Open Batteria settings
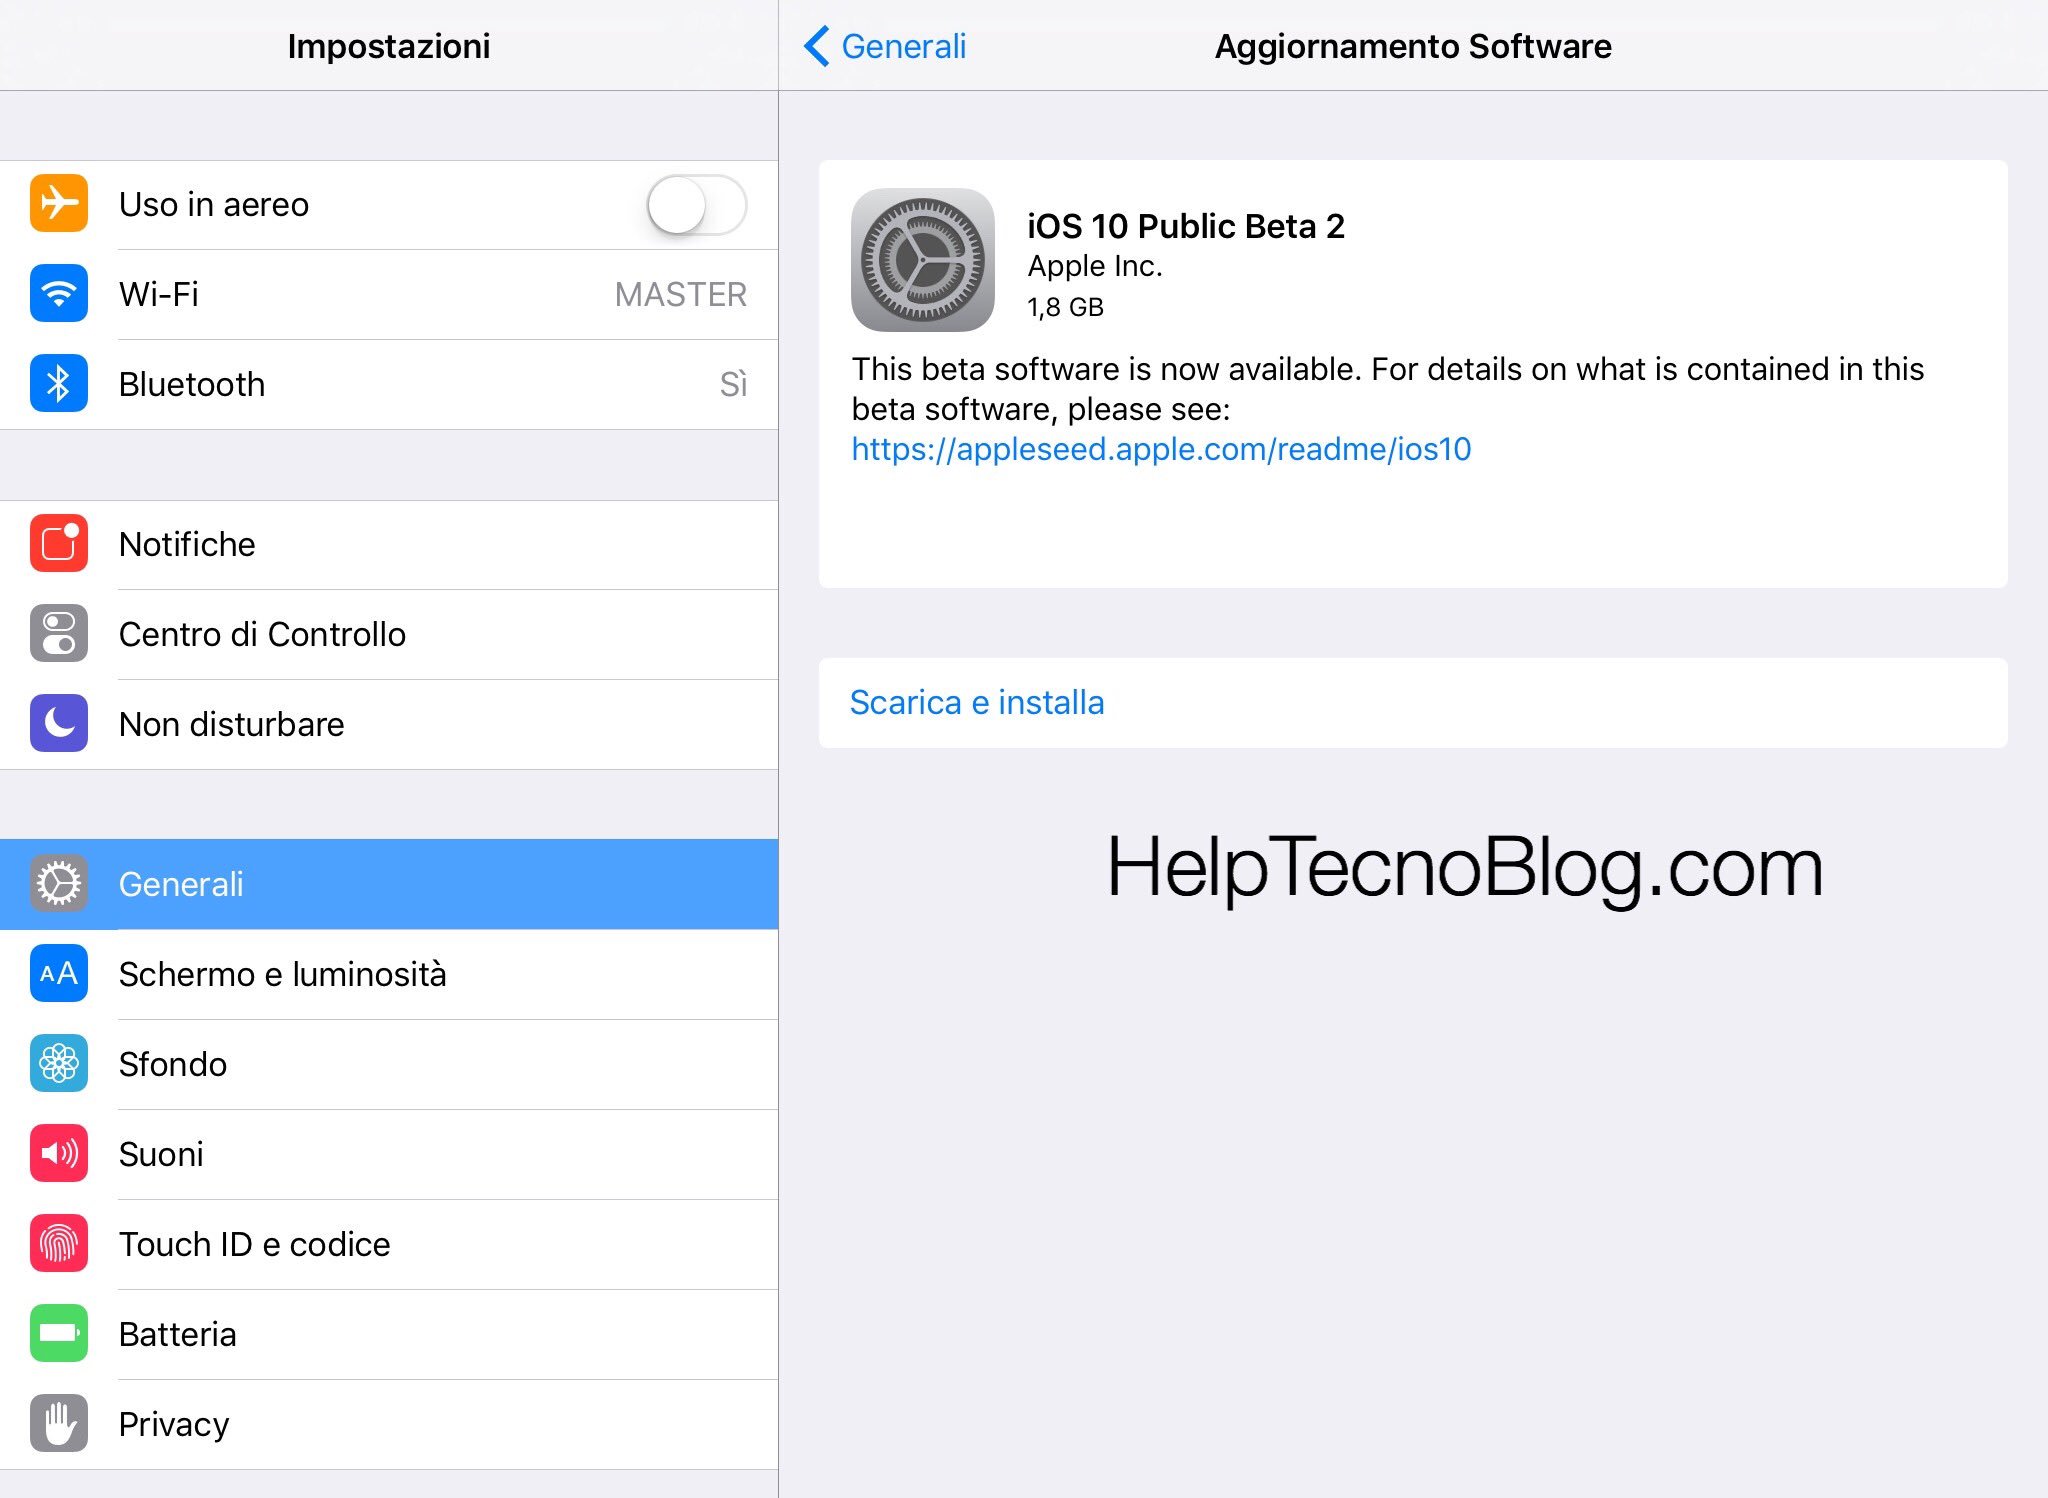The width and height of the screenshot is (2048, 1498). (x=389, y=1334)
